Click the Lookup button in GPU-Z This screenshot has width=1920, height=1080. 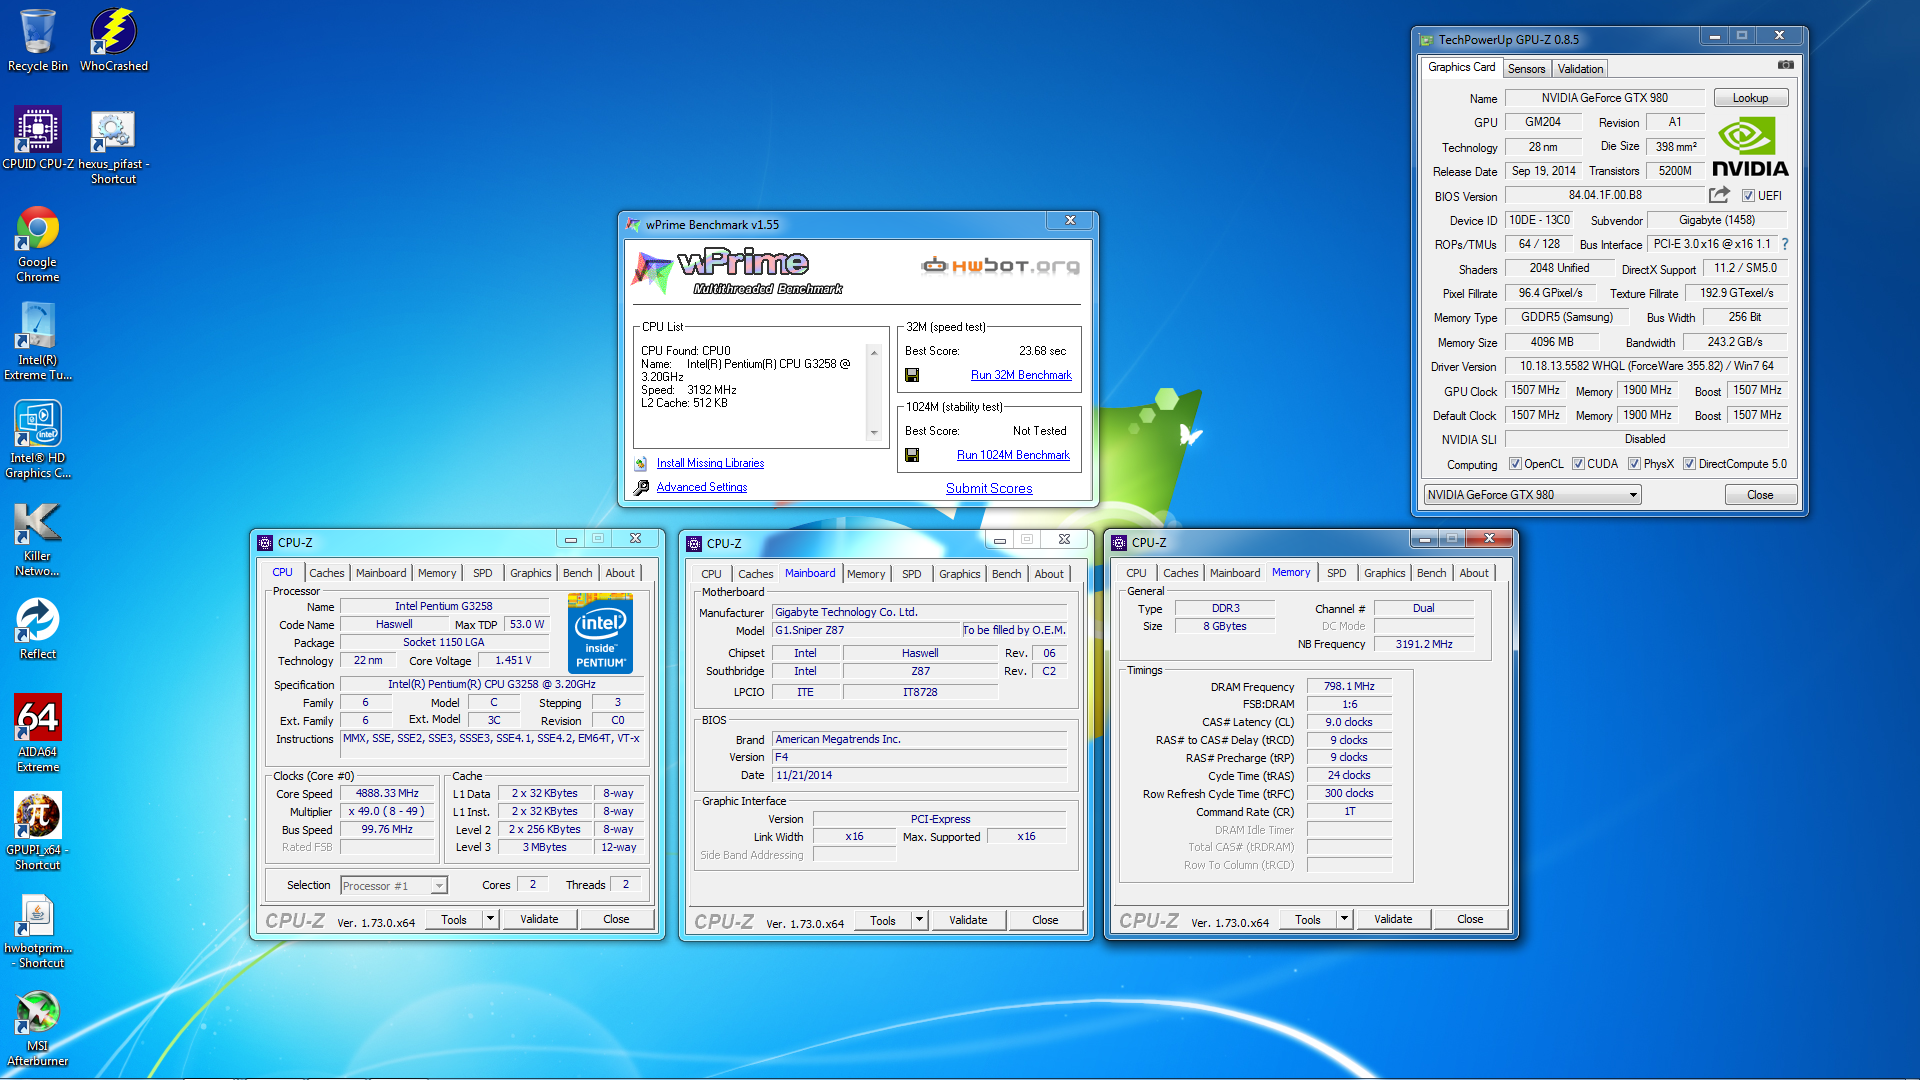[x=1750, y=98]
